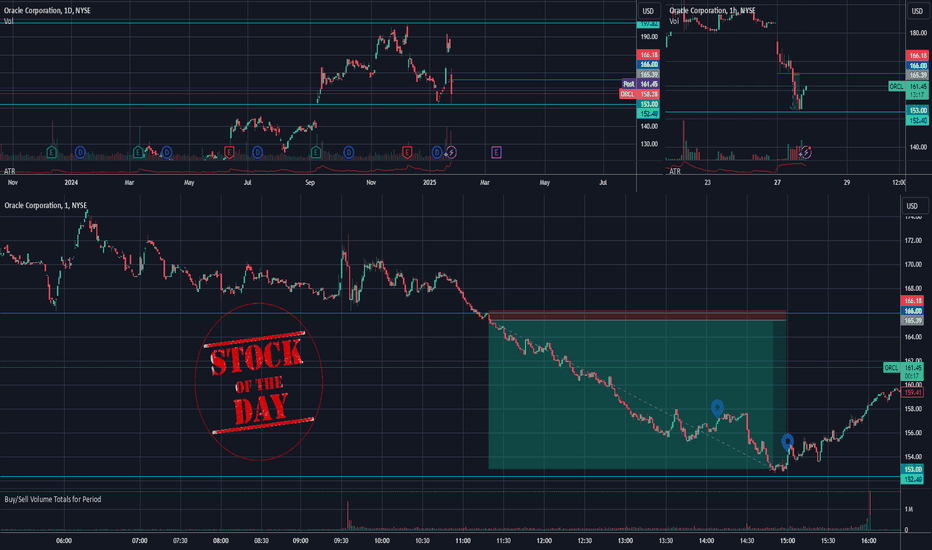The height and width of the screenshot is (550, 932).
Task: Select the ATR indicator label on 1h chart
Action: [675, 171]
